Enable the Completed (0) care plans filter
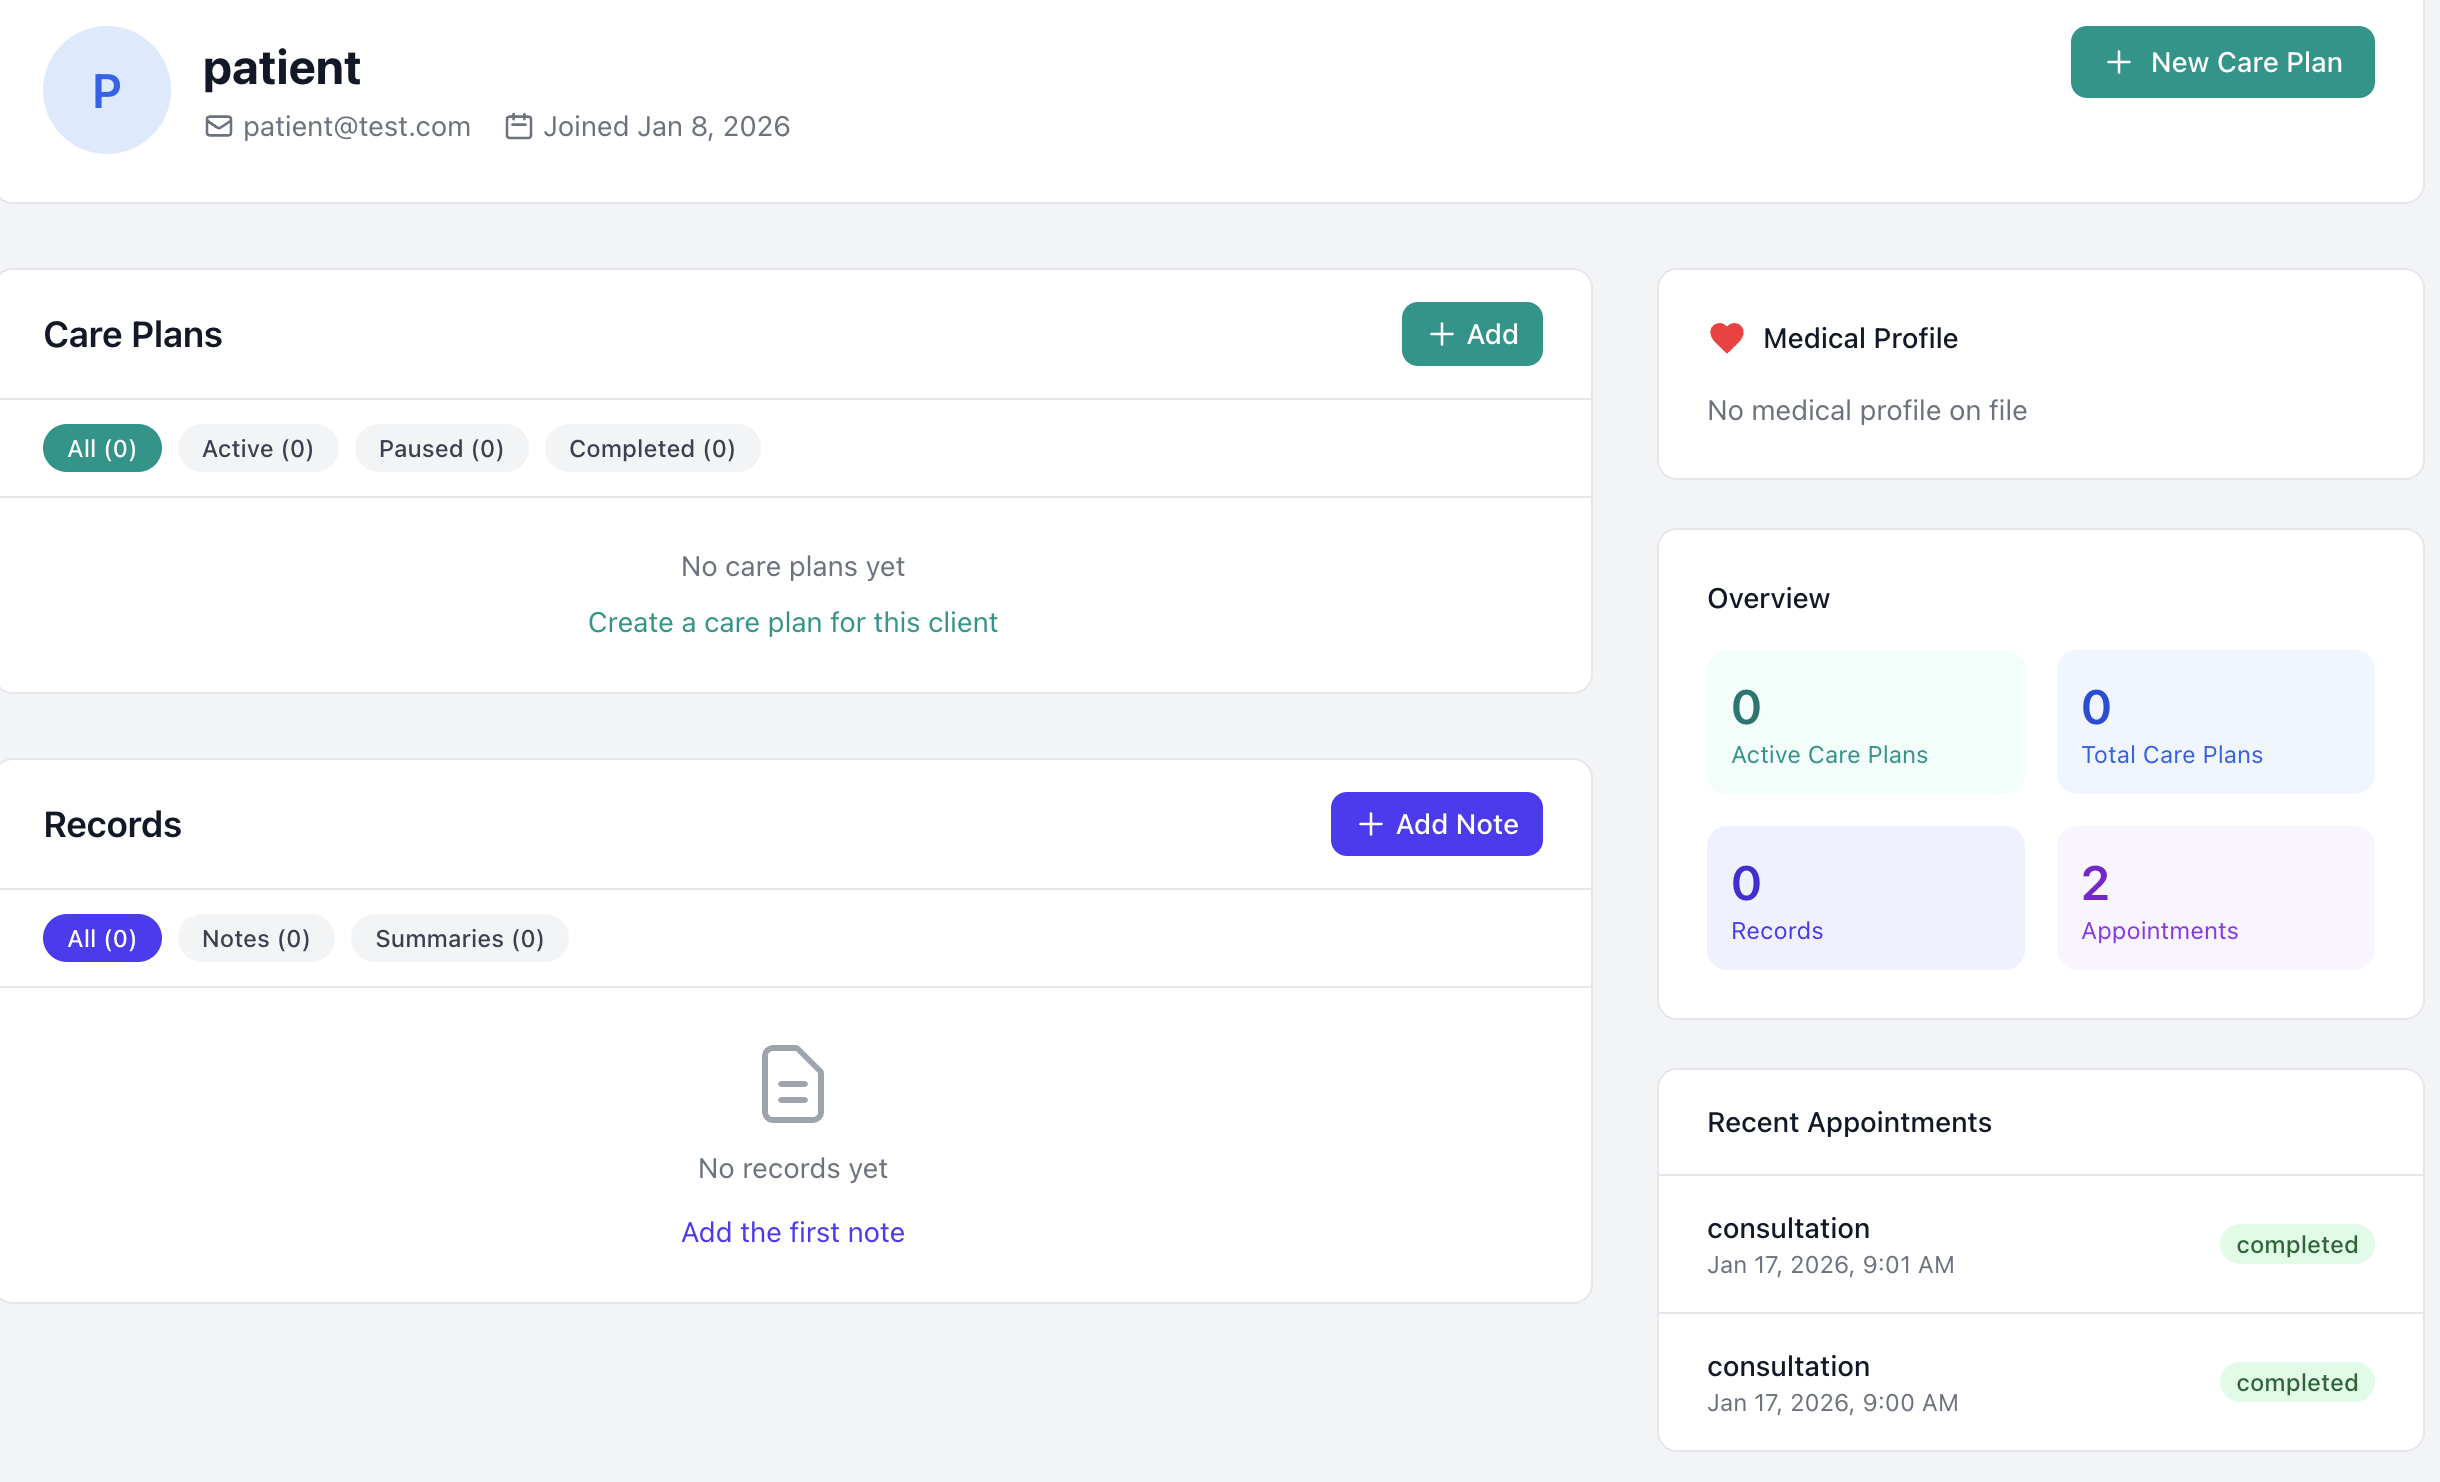Viewport: 2440px width, 1482px height. (651, 447)
